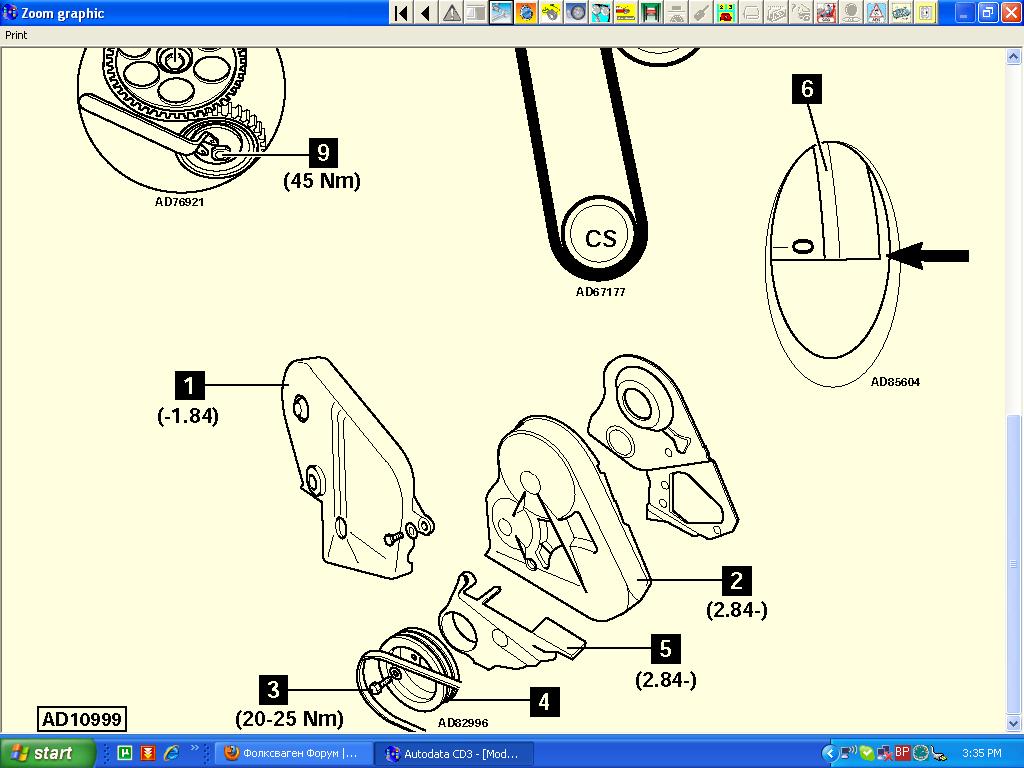Click the previous page arrow icon
Screen dimensions: 1024x768
pyautogui.click(x=426, y=13)
